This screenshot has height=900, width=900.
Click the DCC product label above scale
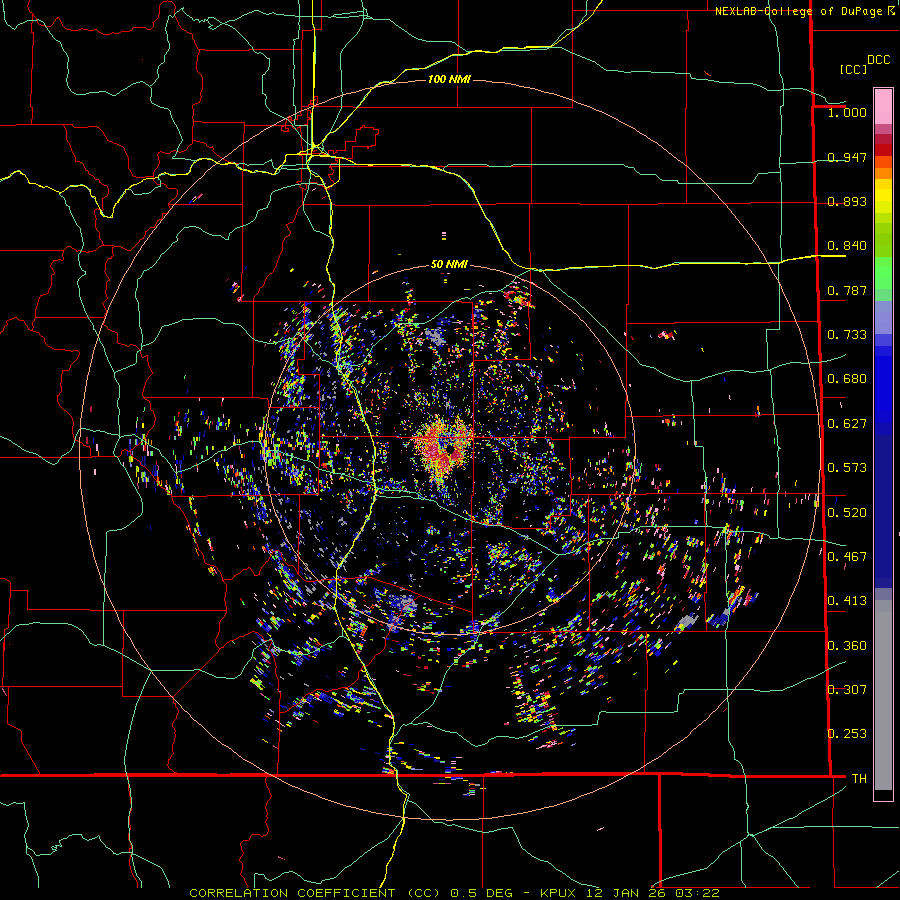(878, 60)
